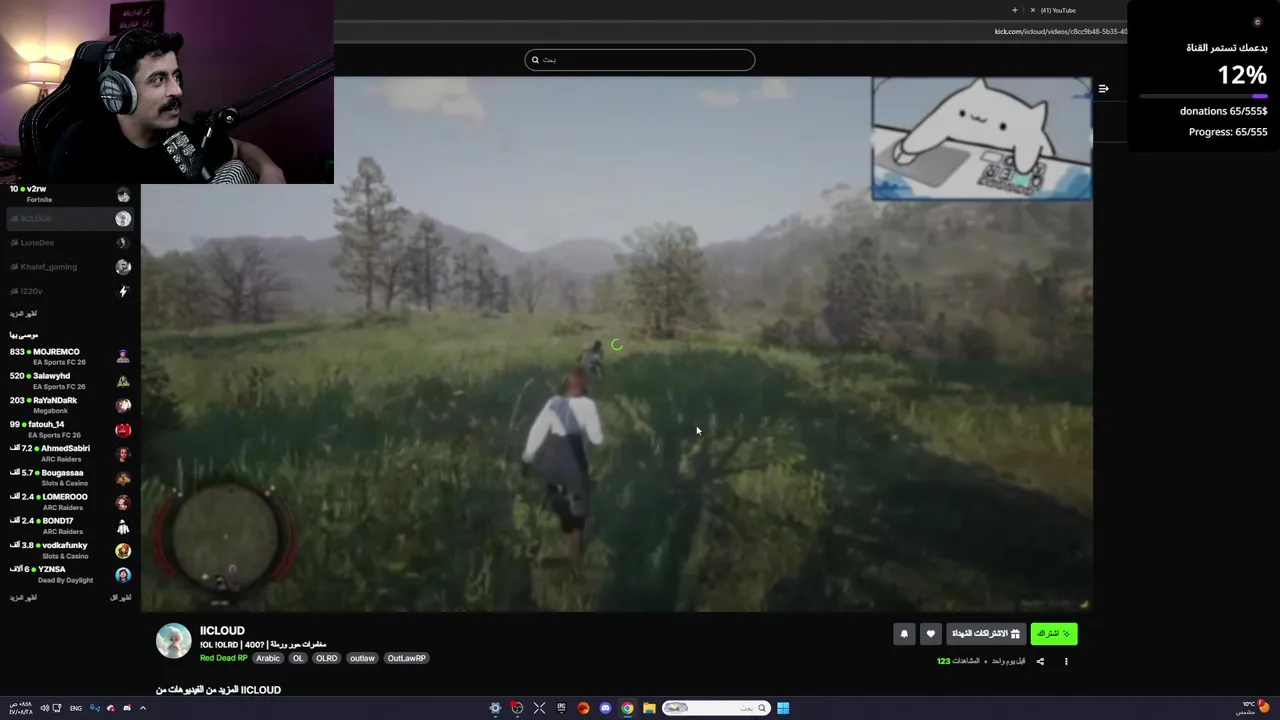Open the dimmed LuneDee channel in the sidebar
The width and height of the screenshot is (1280, 720).
tap(70, 242)
